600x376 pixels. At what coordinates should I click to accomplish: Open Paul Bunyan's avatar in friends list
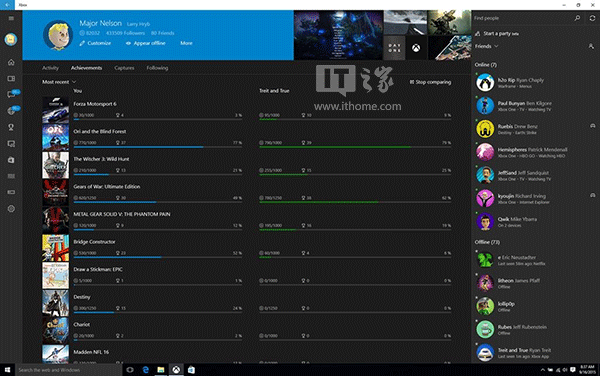[485, 106]
